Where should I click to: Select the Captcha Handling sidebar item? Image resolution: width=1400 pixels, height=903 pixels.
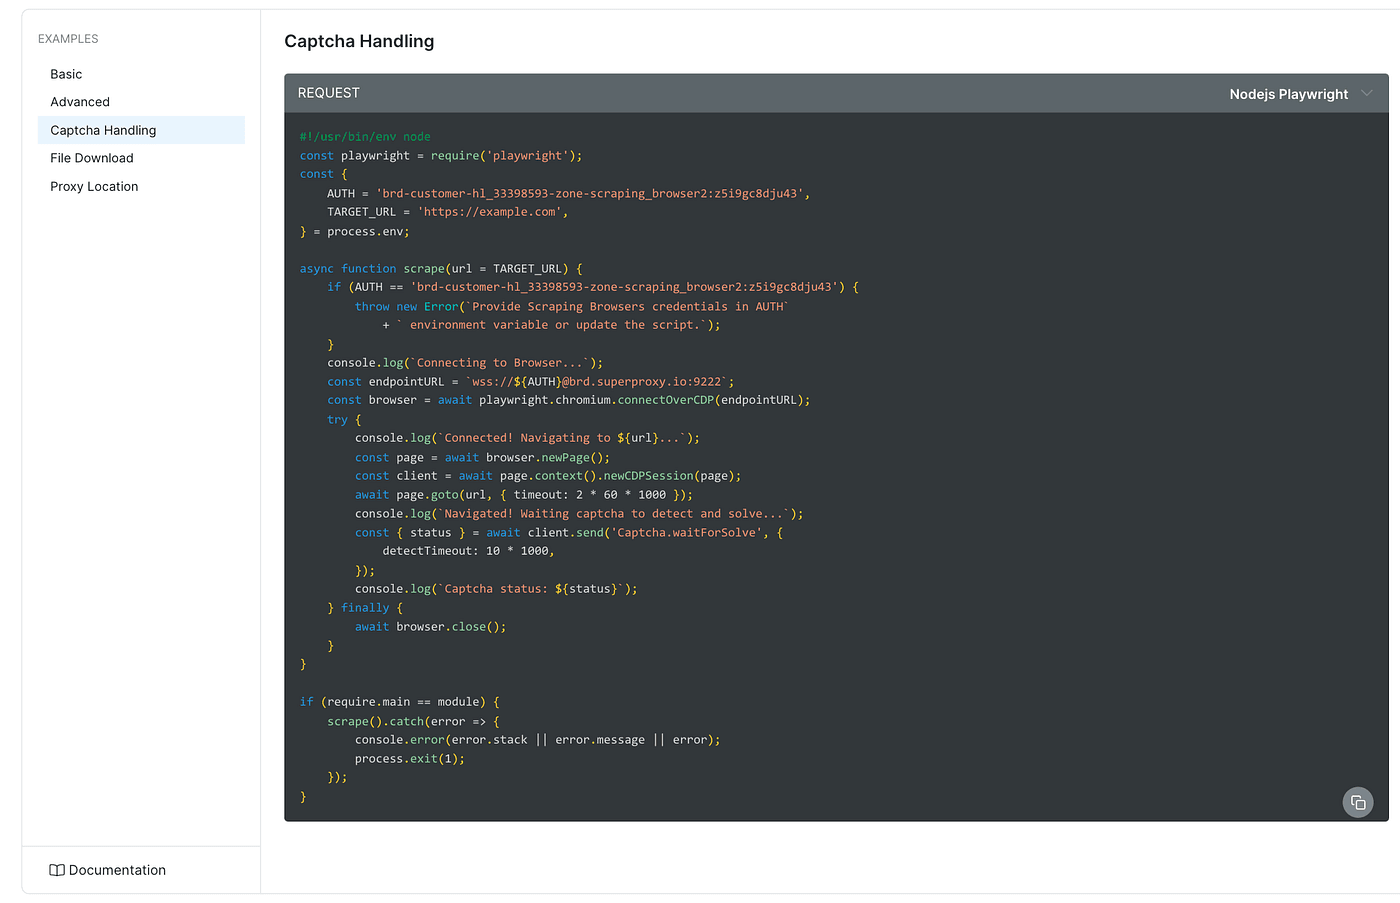pyautogui.click(x=103, y=130)
